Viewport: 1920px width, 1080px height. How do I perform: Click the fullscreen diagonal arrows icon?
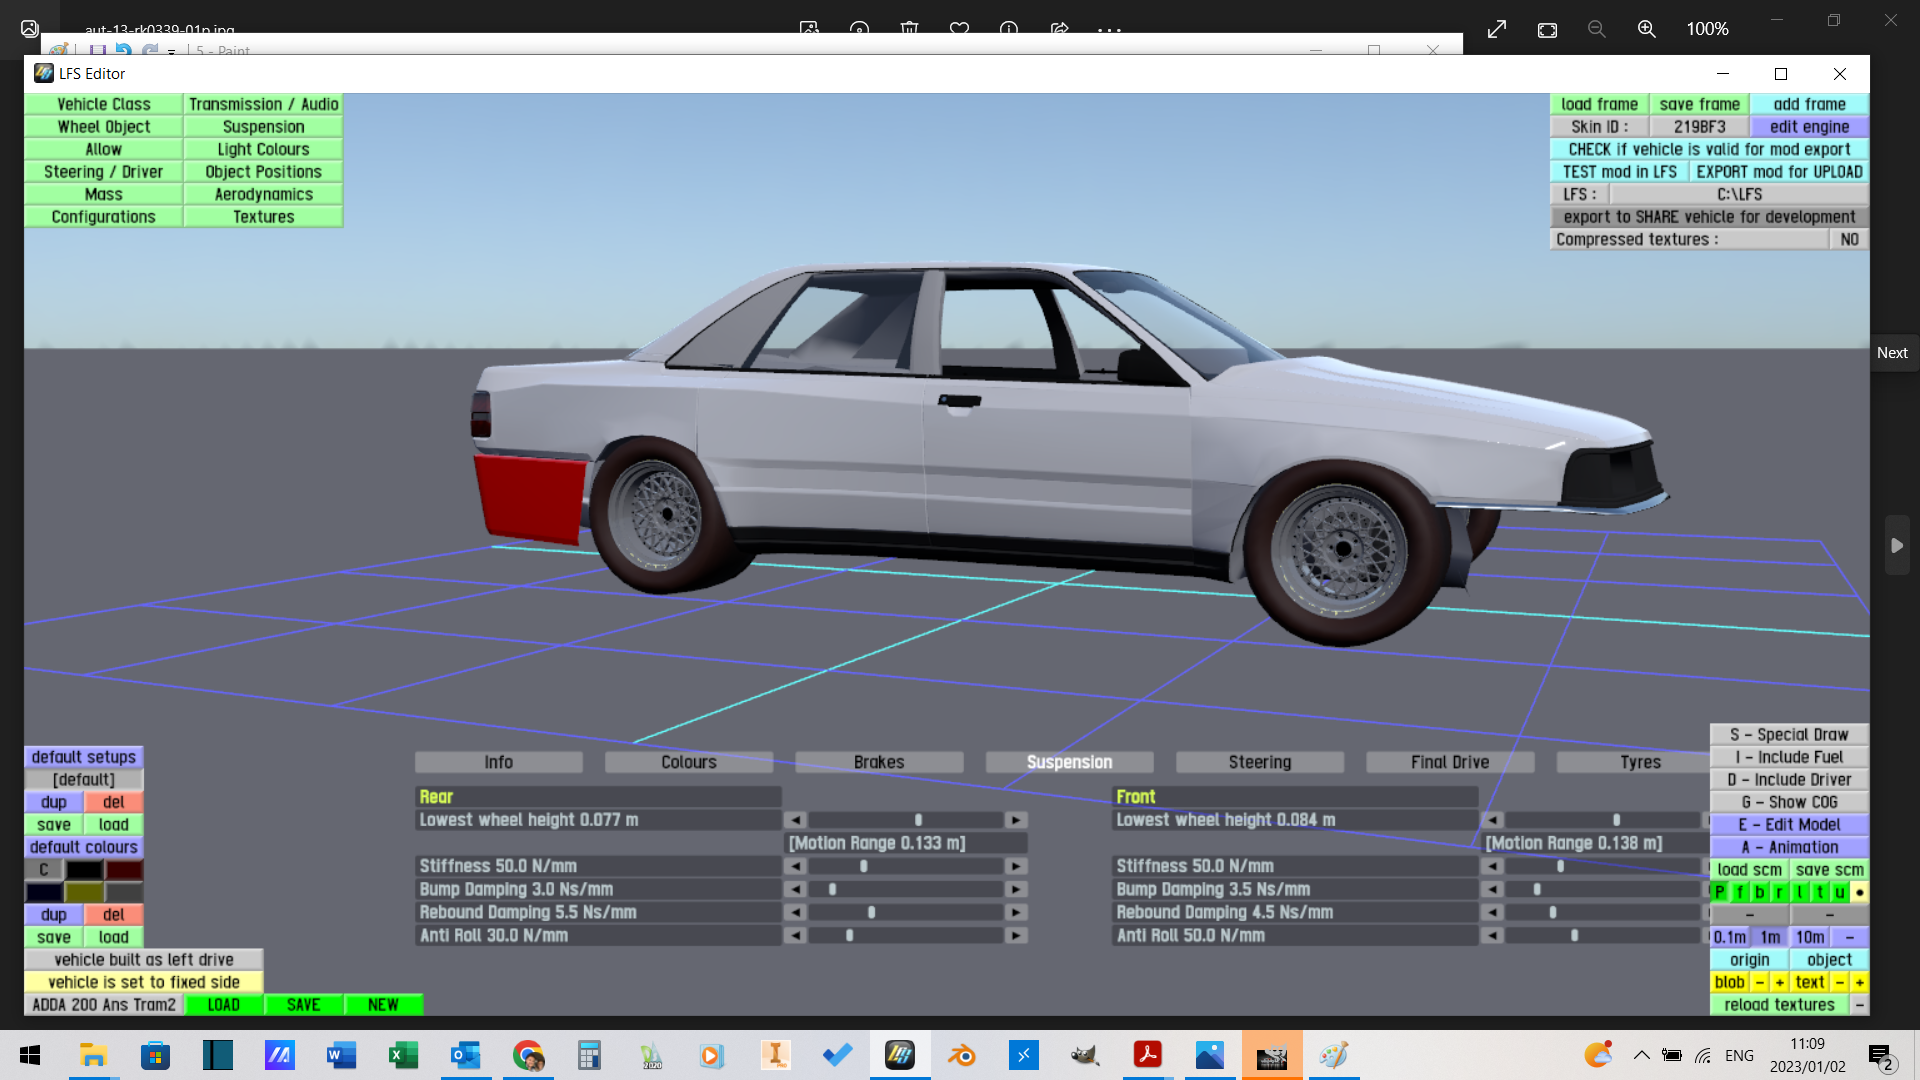point(1497,29)
